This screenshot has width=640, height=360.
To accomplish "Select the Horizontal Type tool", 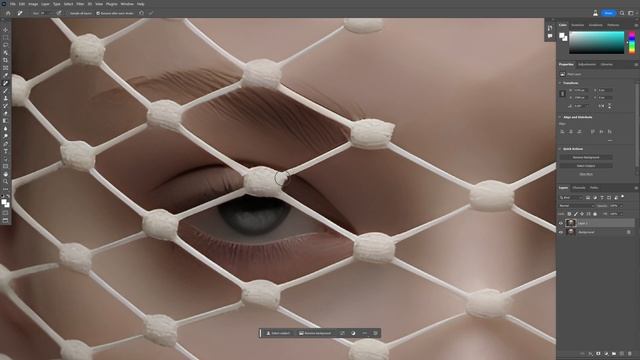I will tap(5, 151).
